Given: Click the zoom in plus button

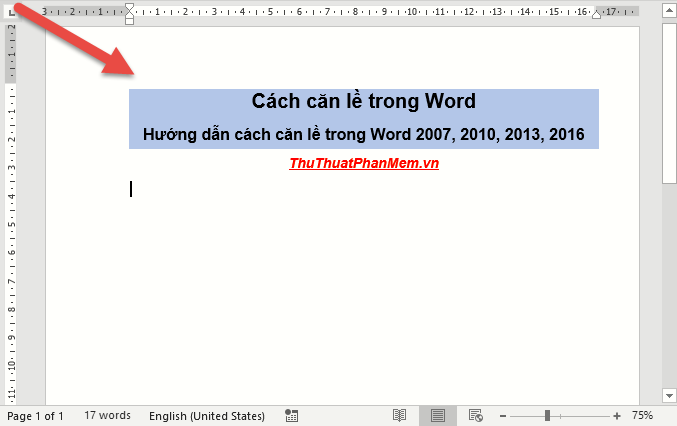Looking at the screenshot, I should click(x=617, y=416).
